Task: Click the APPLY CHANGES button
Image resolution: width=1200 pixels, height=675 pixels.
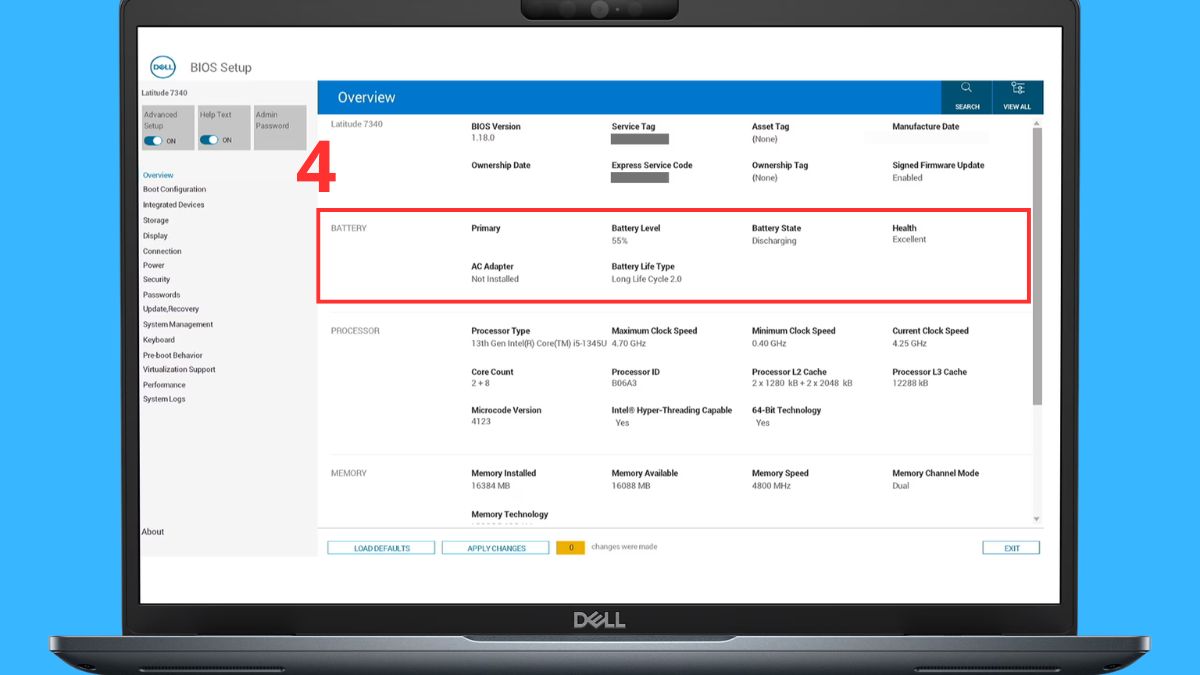Action: pyautogui.click(x=496, y=548)
